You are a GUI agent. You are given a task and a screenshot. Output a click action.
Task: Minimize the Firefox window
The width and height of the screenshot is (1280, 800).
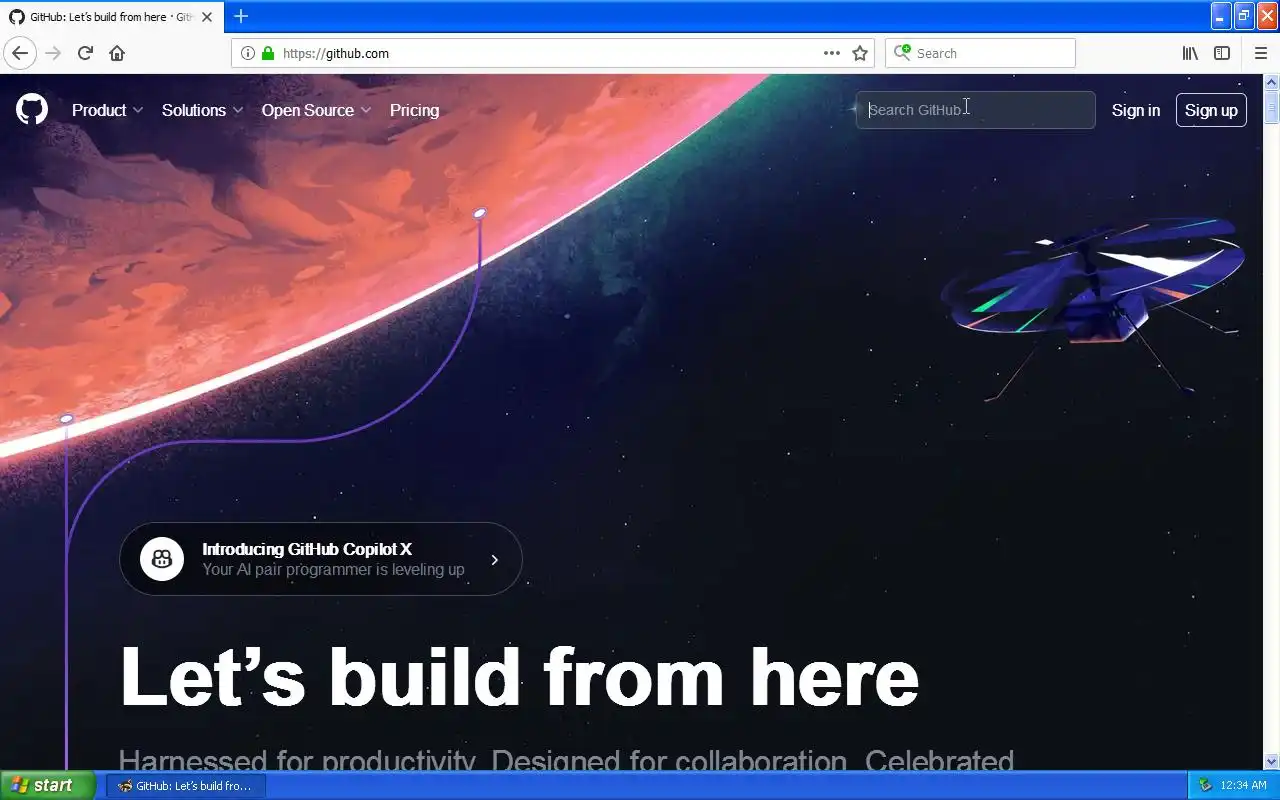(x=1220, y=16)
